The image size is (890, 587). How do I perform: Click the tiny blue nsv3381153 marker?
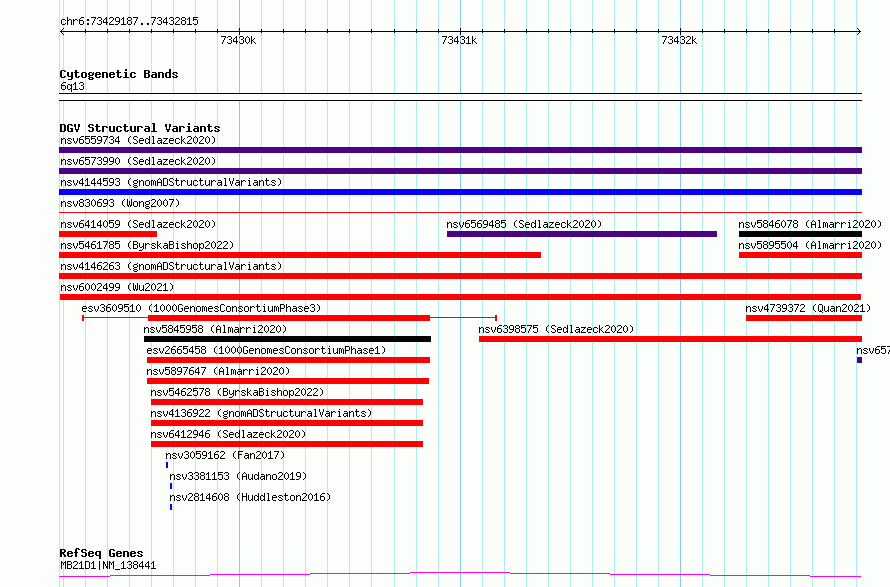point(171,486)
